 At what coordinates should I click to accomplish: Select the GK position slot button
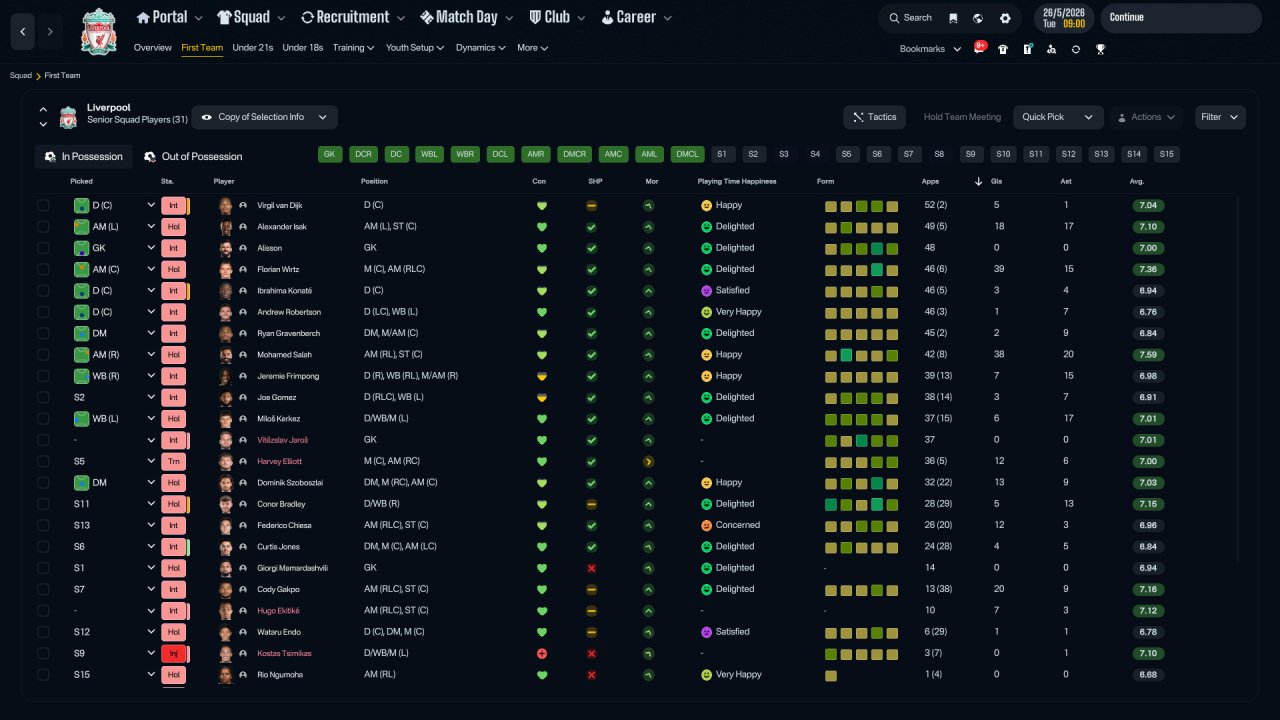(x=330, y=154)
